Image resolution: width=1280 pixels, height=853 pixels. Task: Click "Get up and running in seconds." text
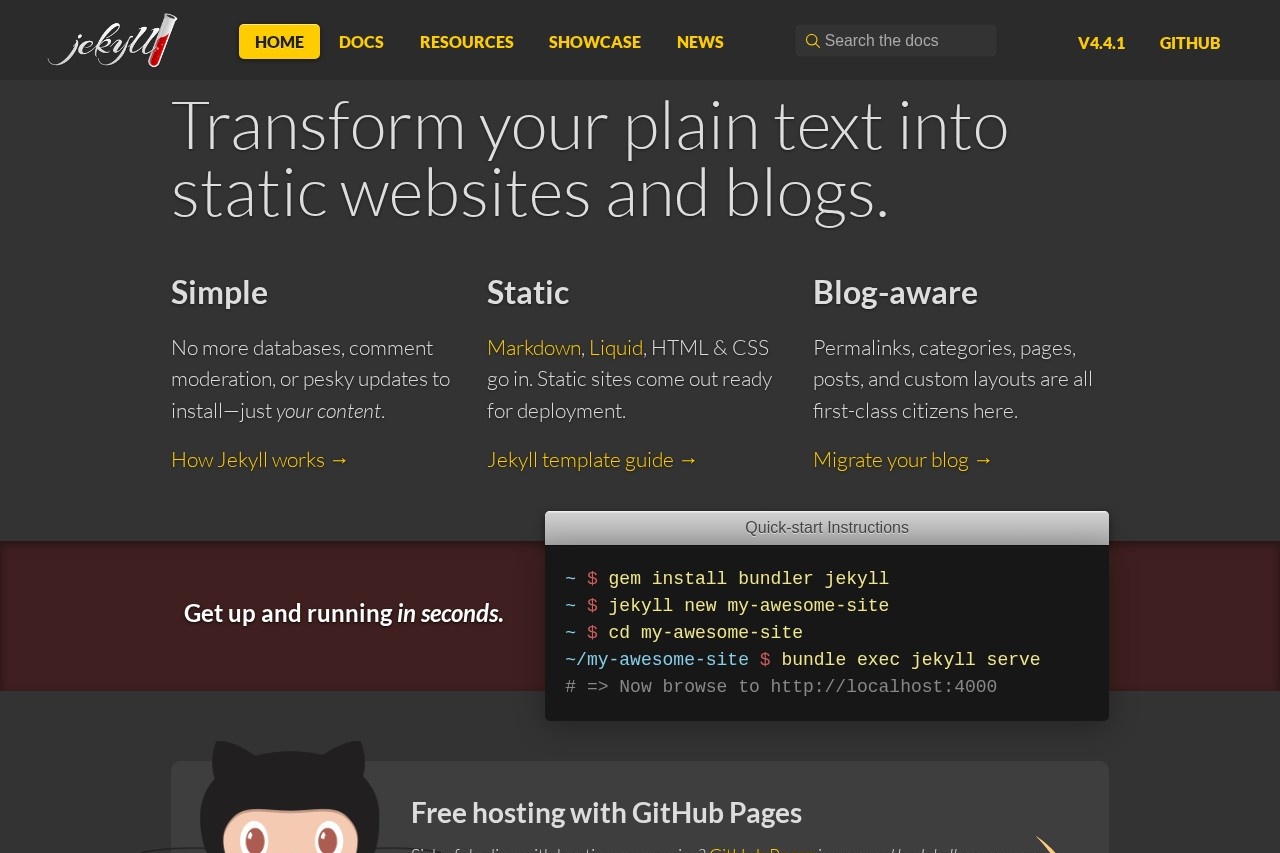click(x=343, y=613)
